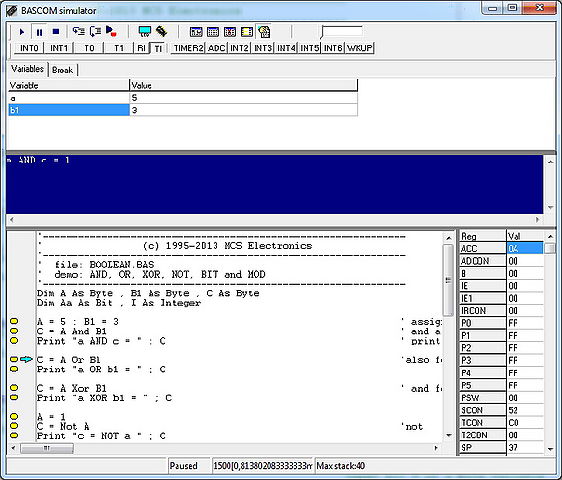
Task: Switch to the Break tab
Action: coord(62,70)
